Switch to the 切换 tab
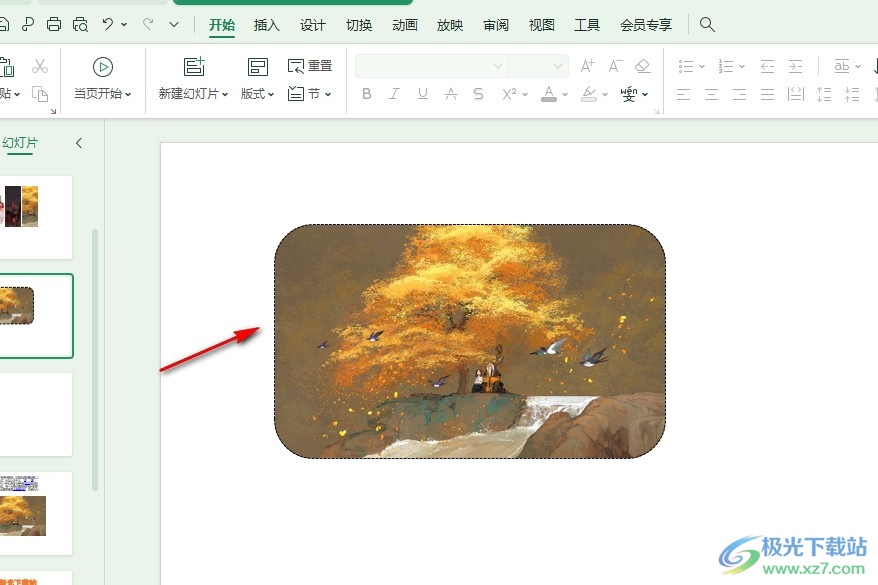This screenshot has height=585, width=878. pyautogui.click(x=359, y=25)
